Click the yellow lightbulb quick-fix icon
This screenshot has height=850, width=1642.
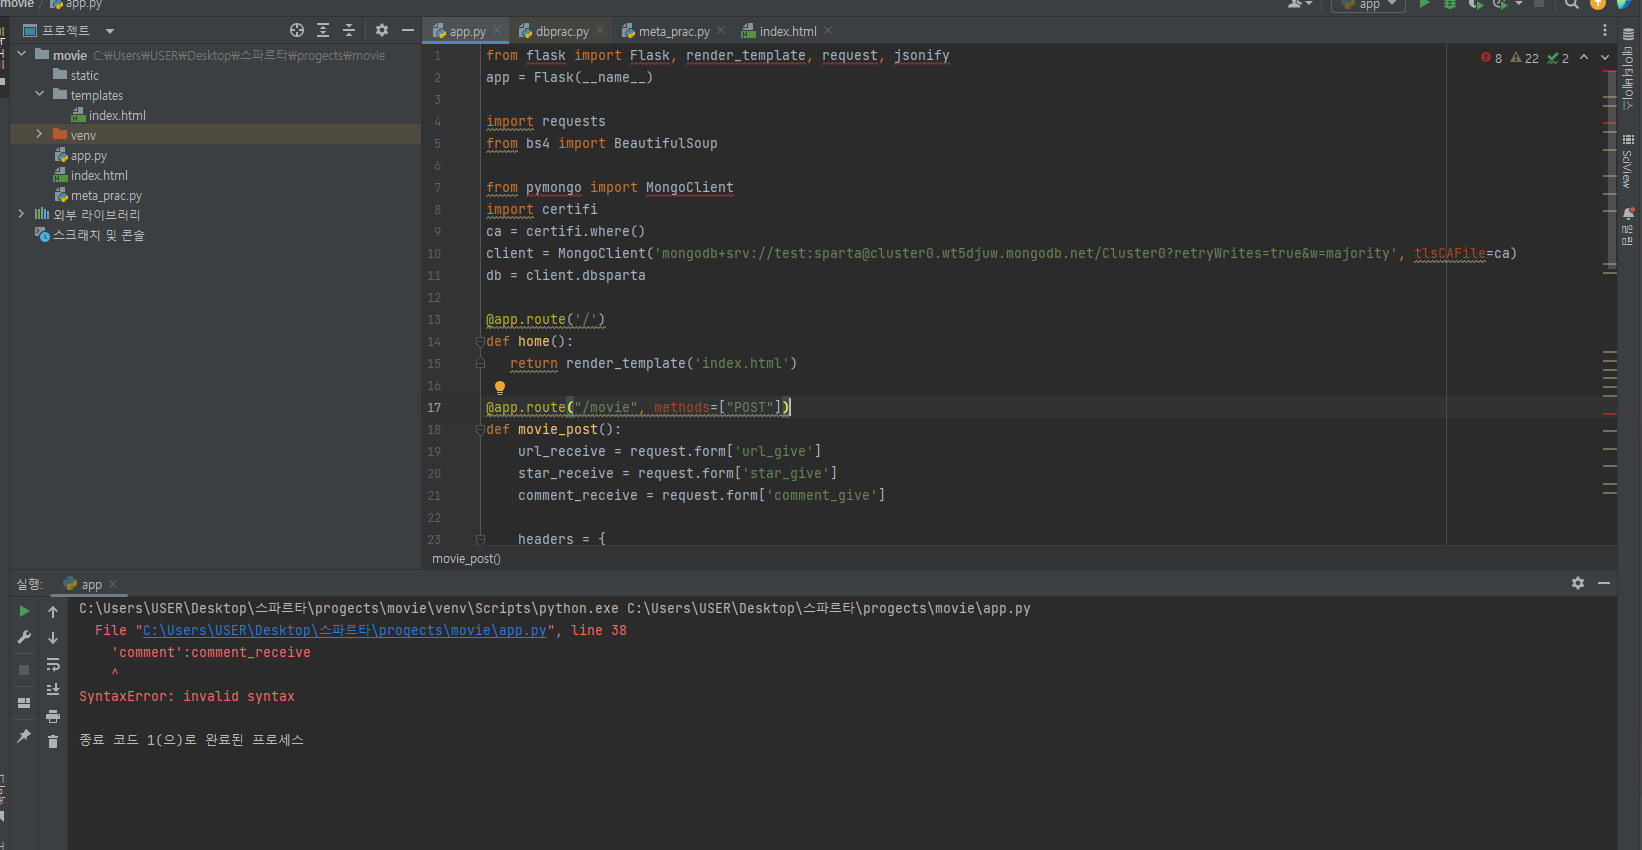click(500, 387)
